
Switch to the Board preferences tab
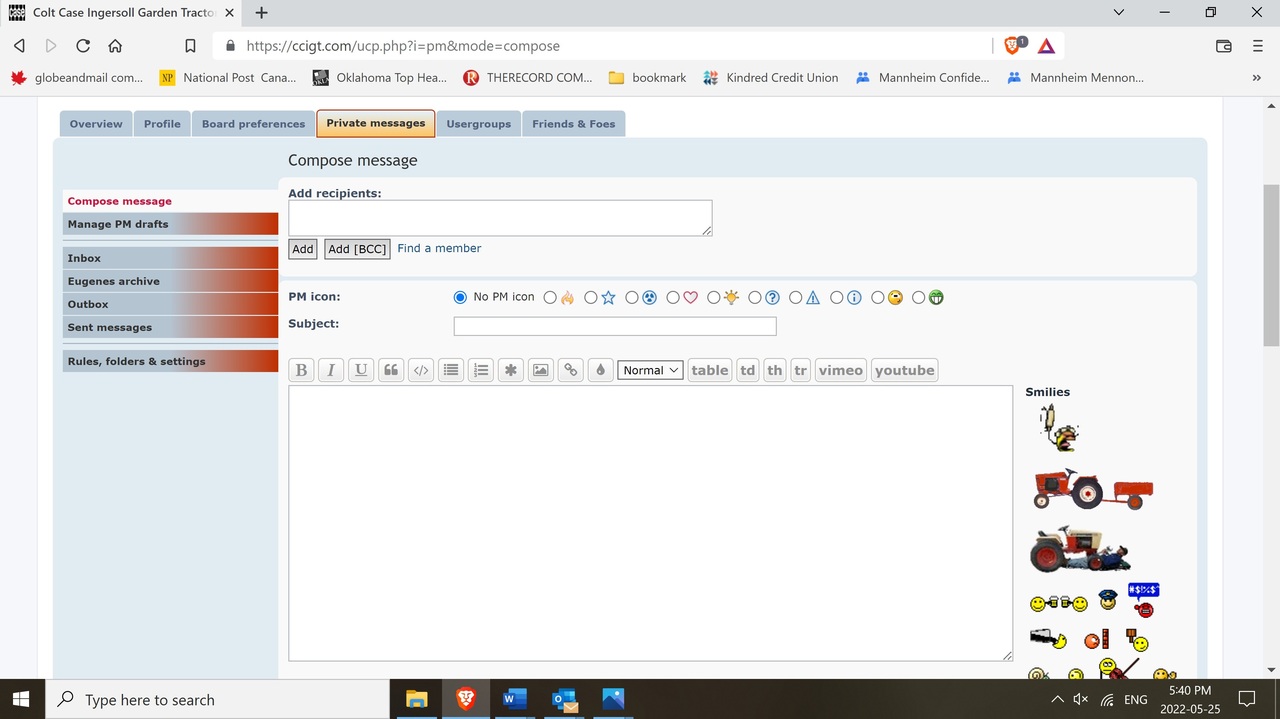[253, 124]
